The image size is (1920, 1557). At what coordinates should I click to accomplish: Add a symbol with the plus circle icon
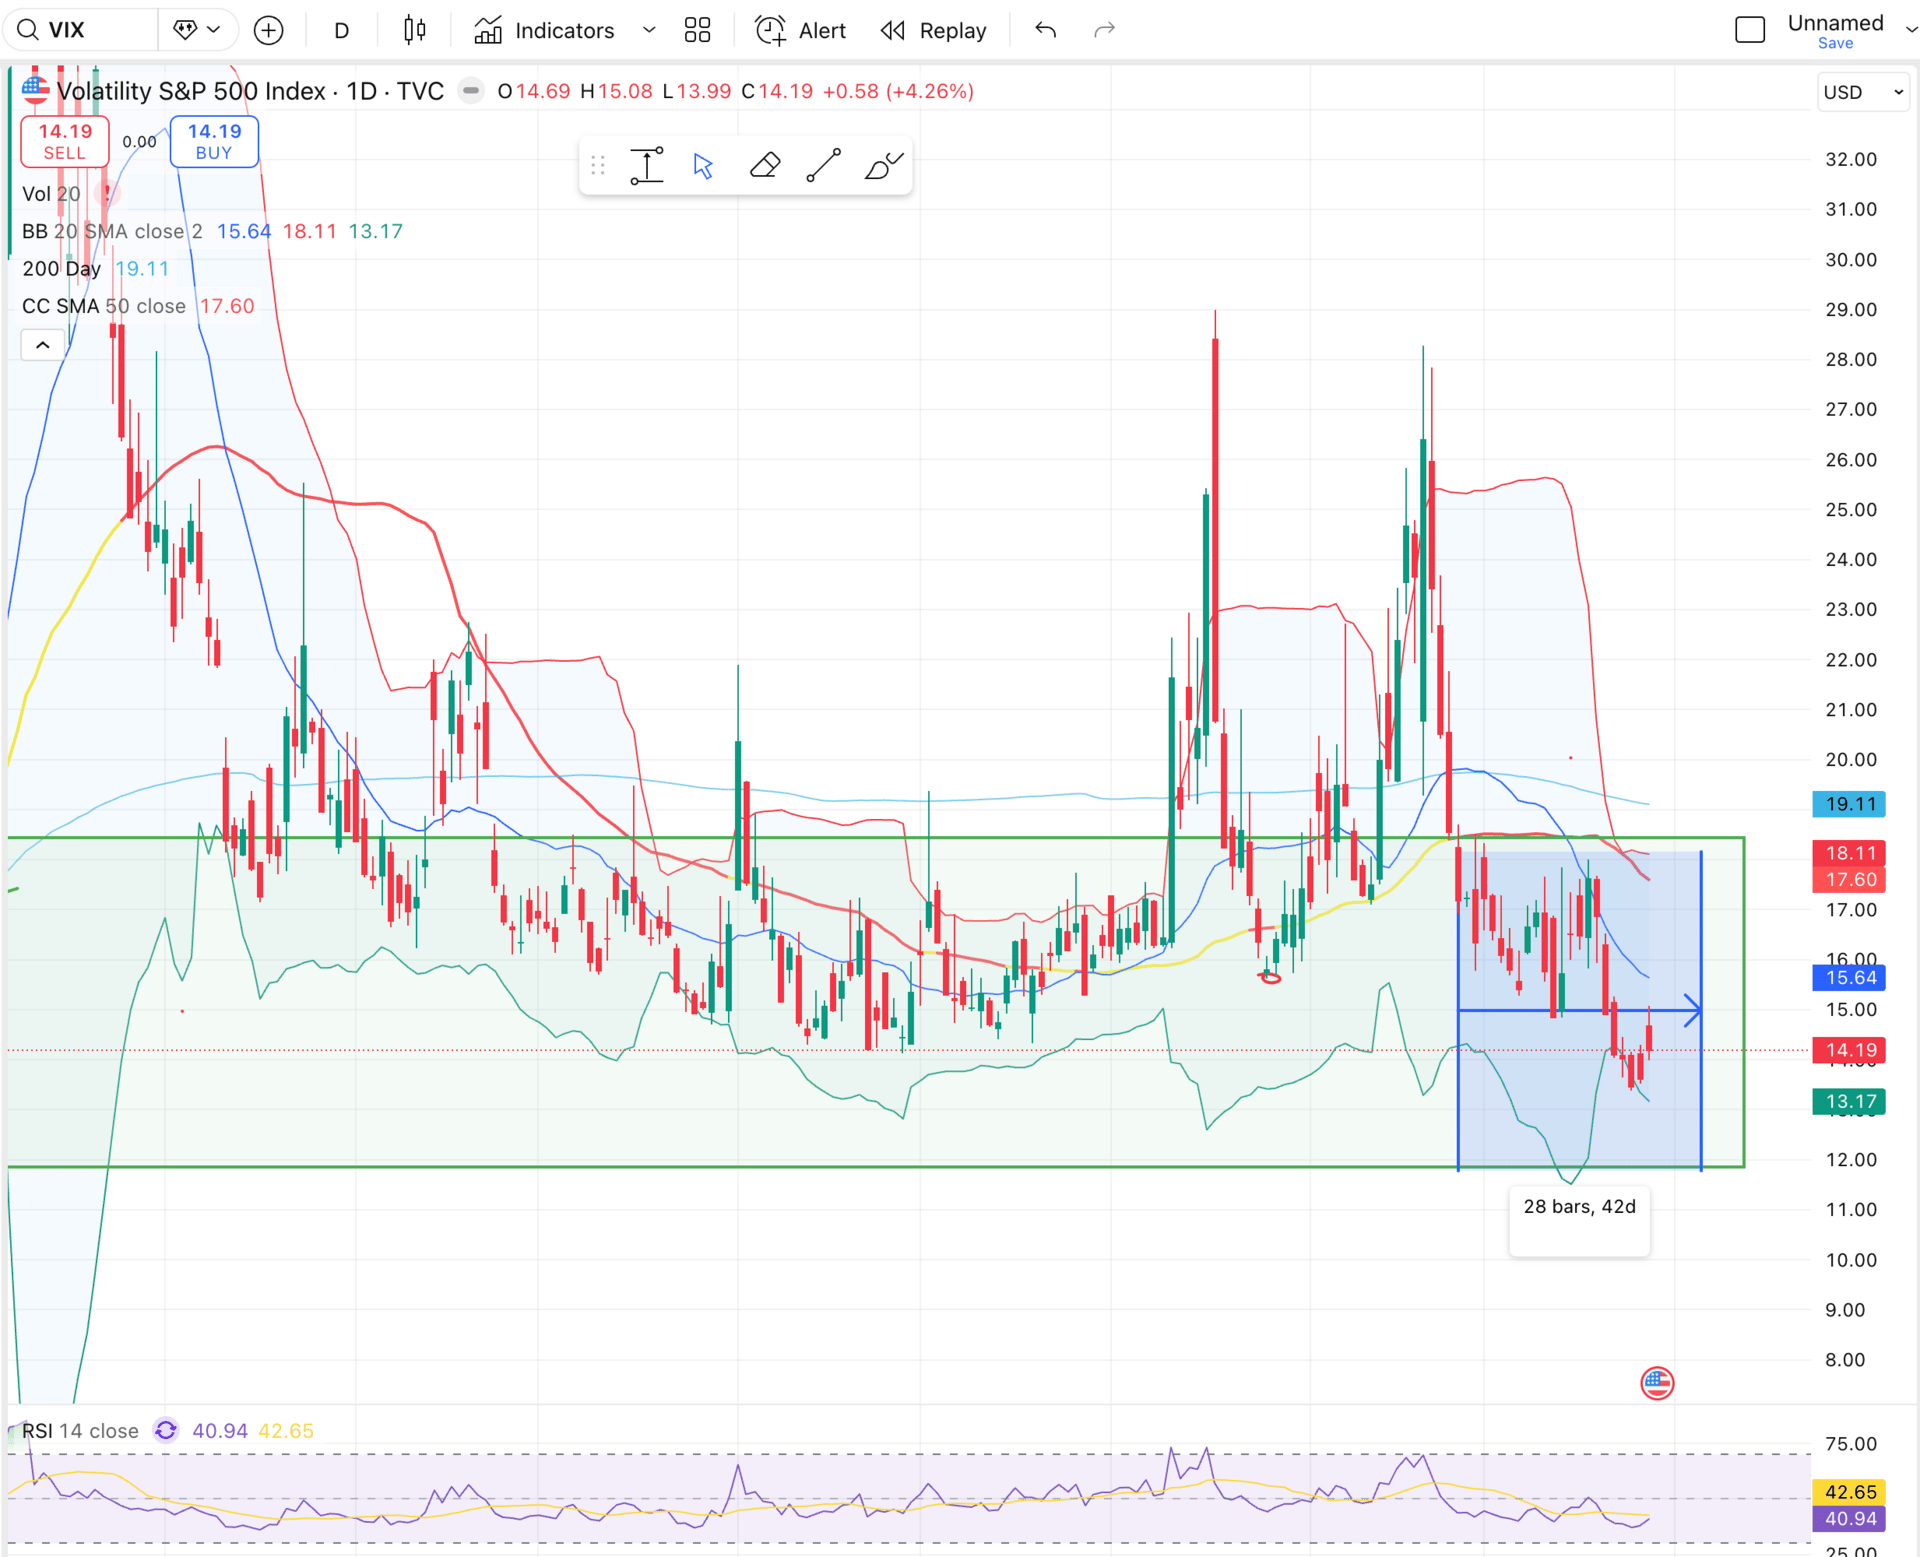(x=268, y=30)
